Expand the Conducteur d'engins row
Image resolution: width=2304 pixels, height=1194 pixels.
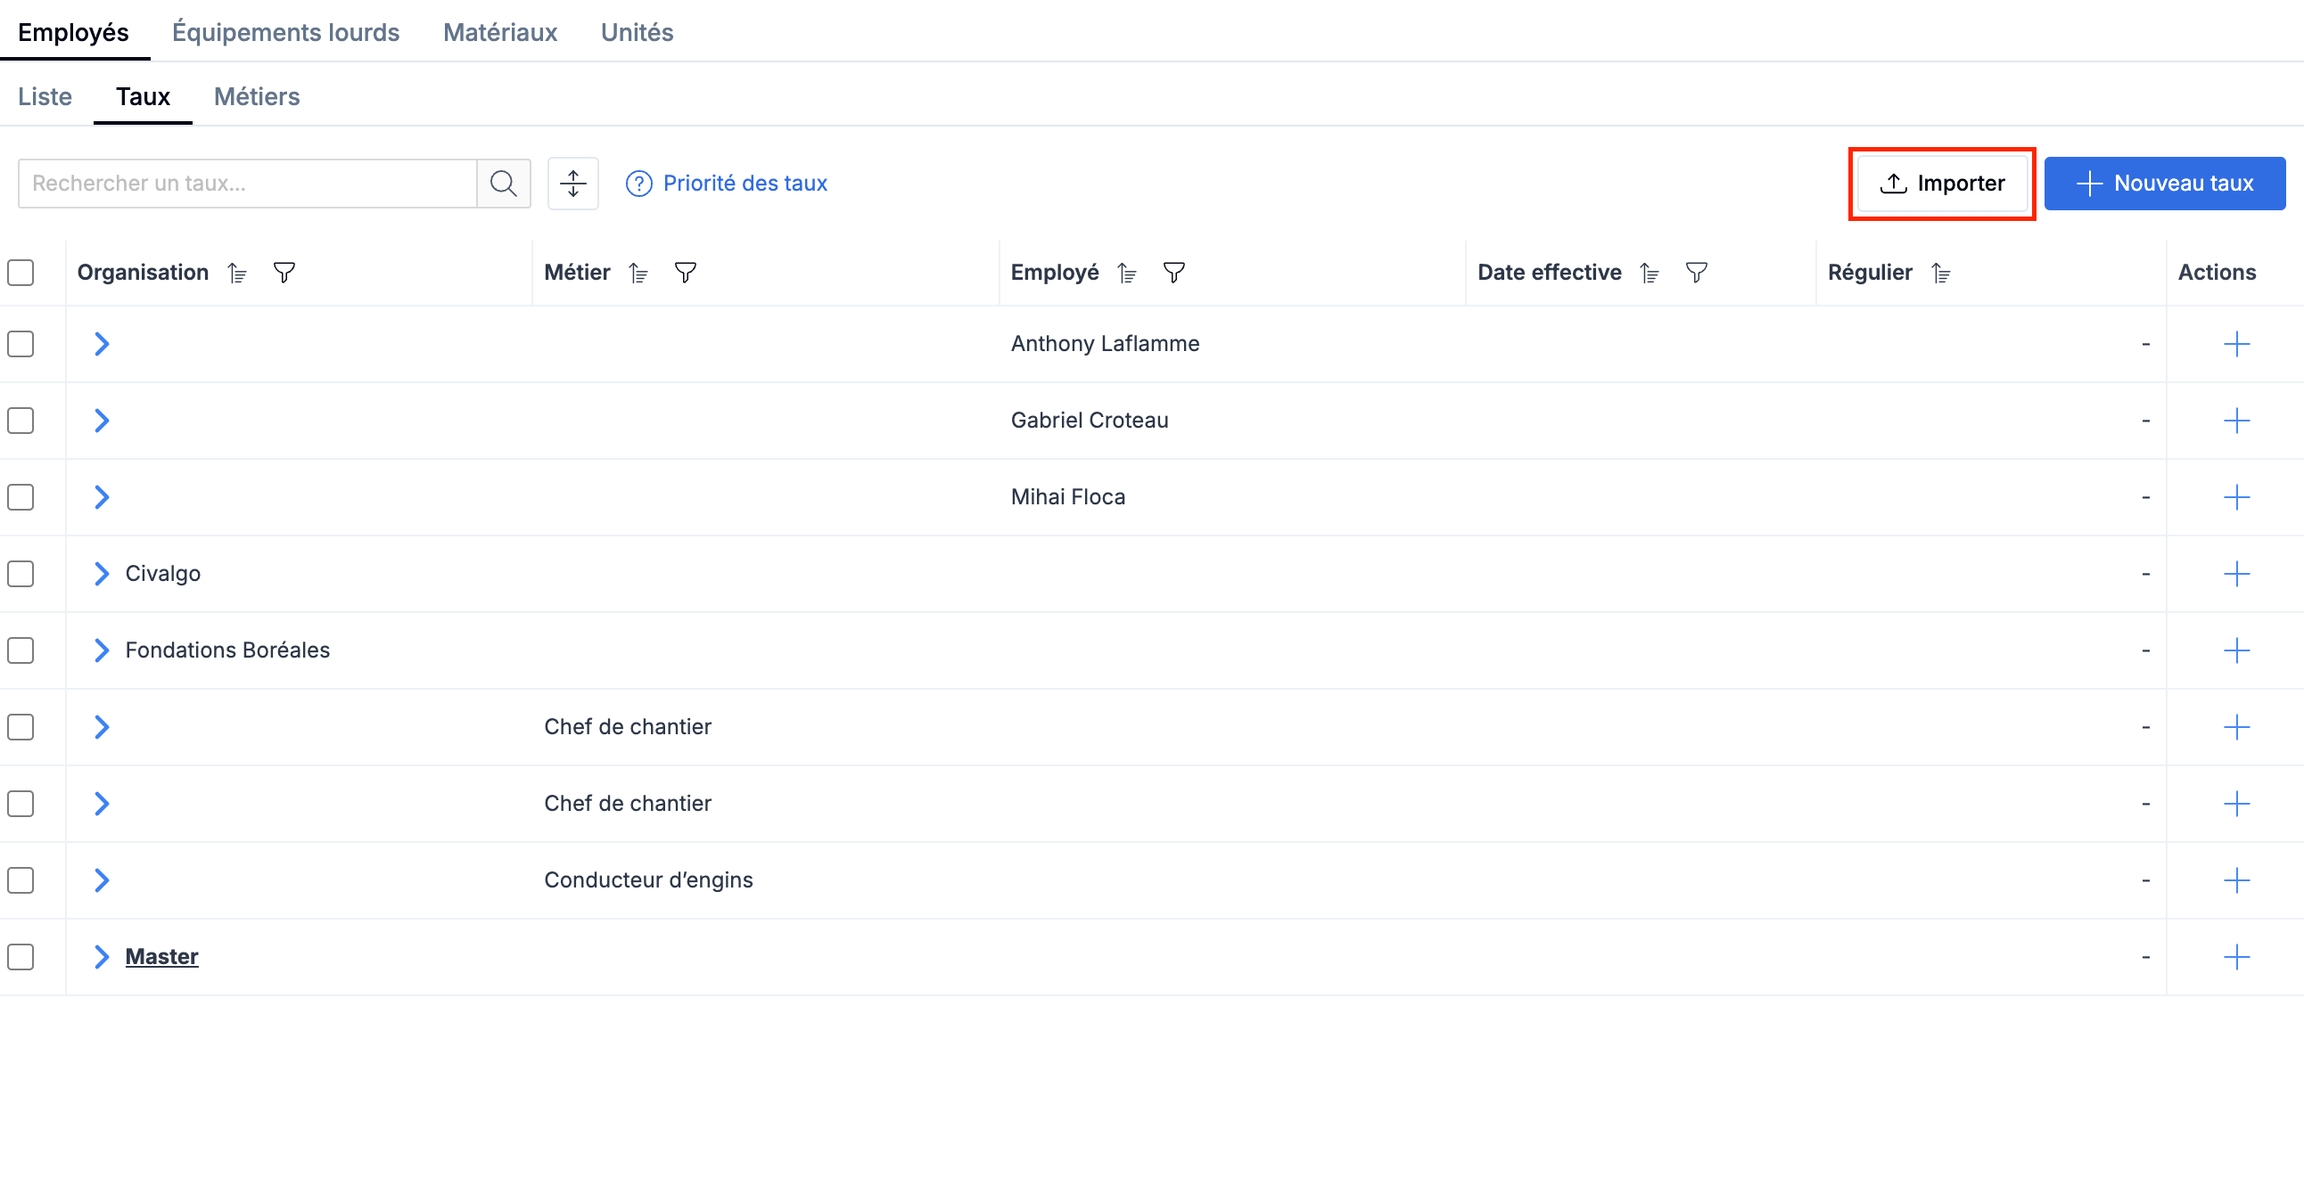(x=101, y=880)
